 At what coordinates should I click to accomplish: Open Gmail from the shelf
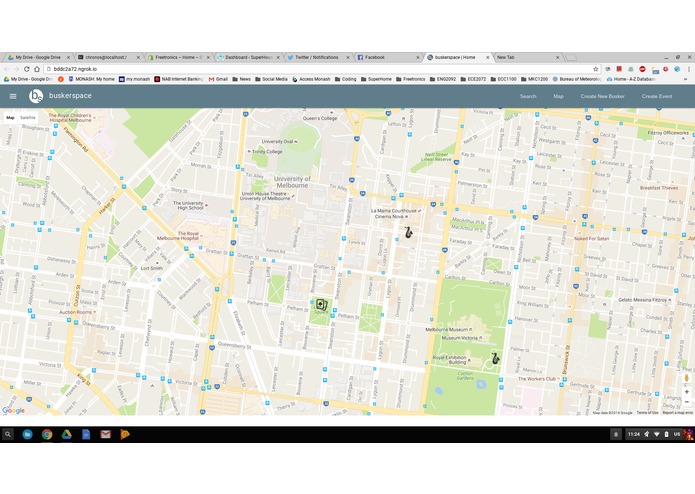(105, 434)
